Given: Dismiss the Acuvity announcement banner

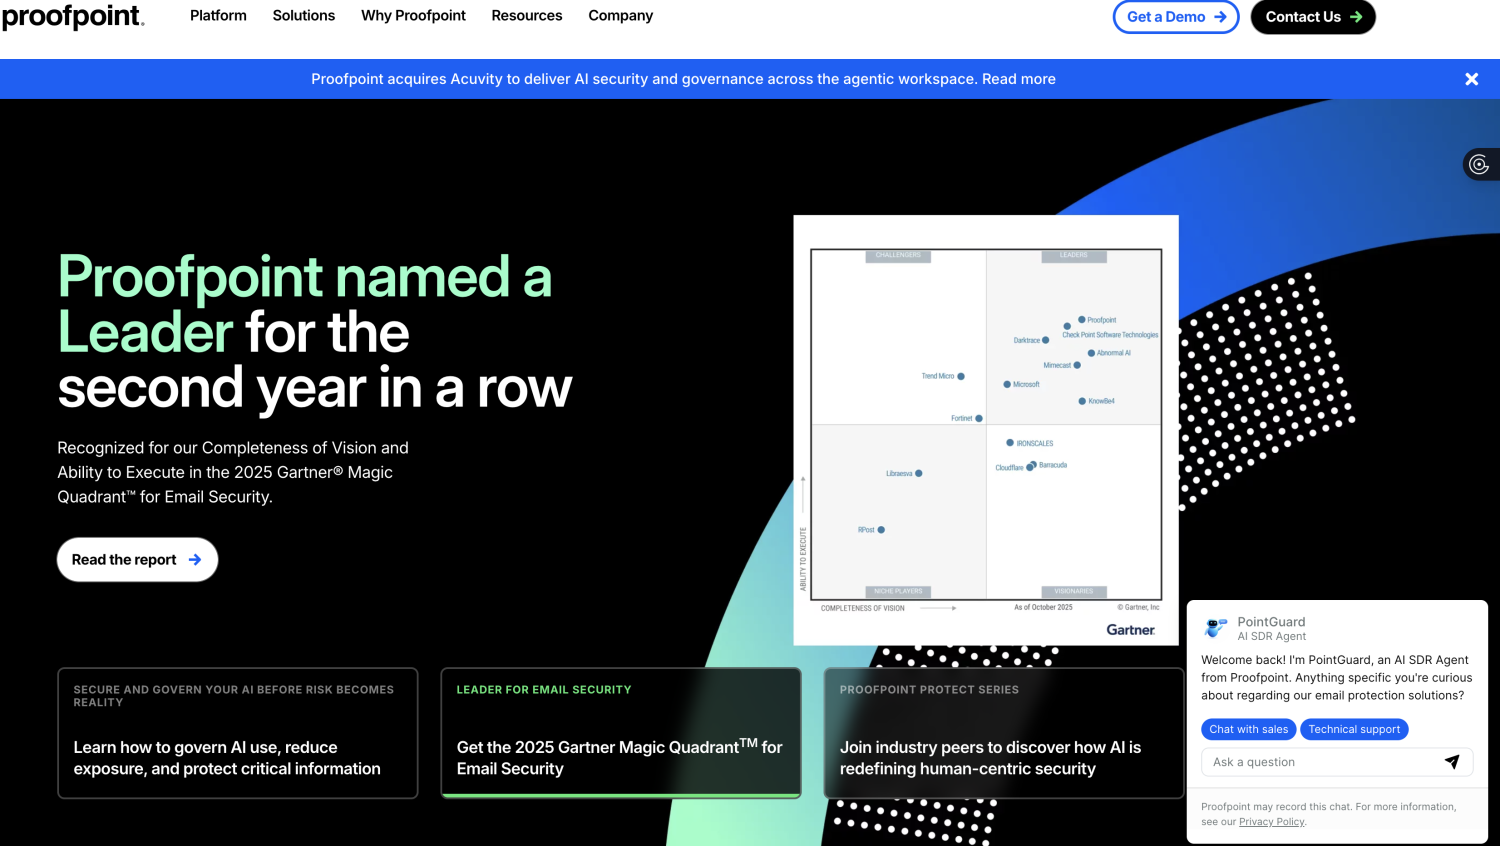Looking at the screenshot, I should (x=1471, y=78).
